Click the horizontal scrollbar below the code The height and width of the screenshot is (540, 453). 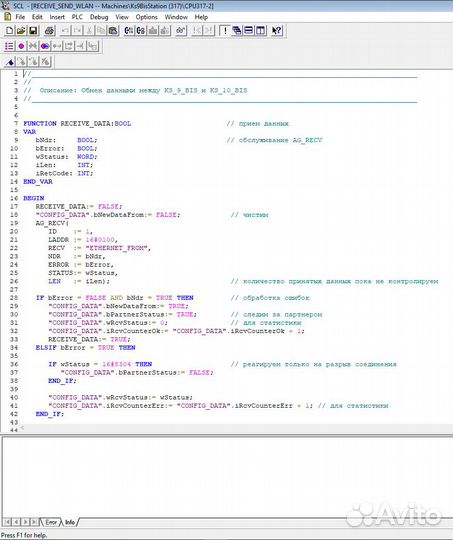coord(238,428)
